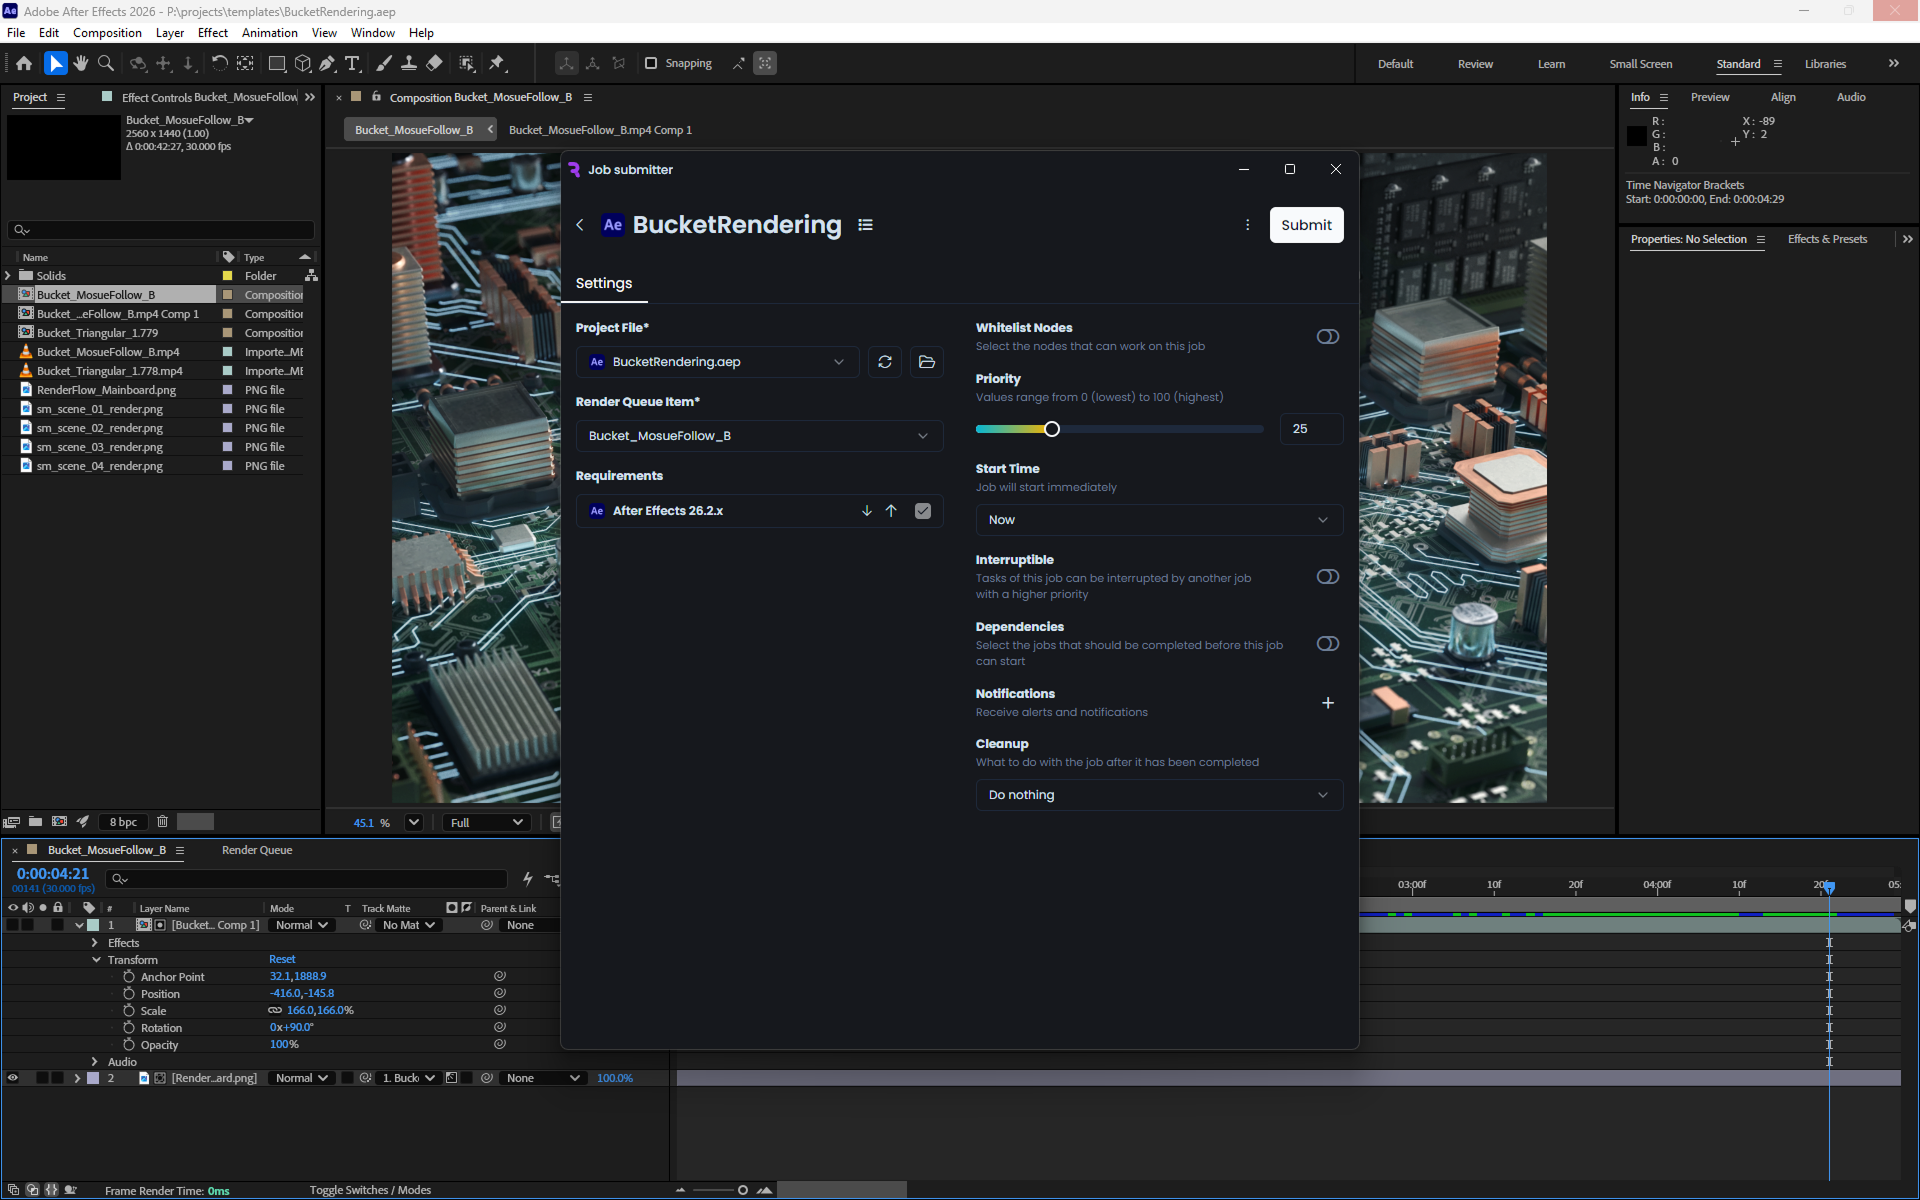Click the down arrow on After Effects requirement
1920x1200 pixels.
(867, 511)
